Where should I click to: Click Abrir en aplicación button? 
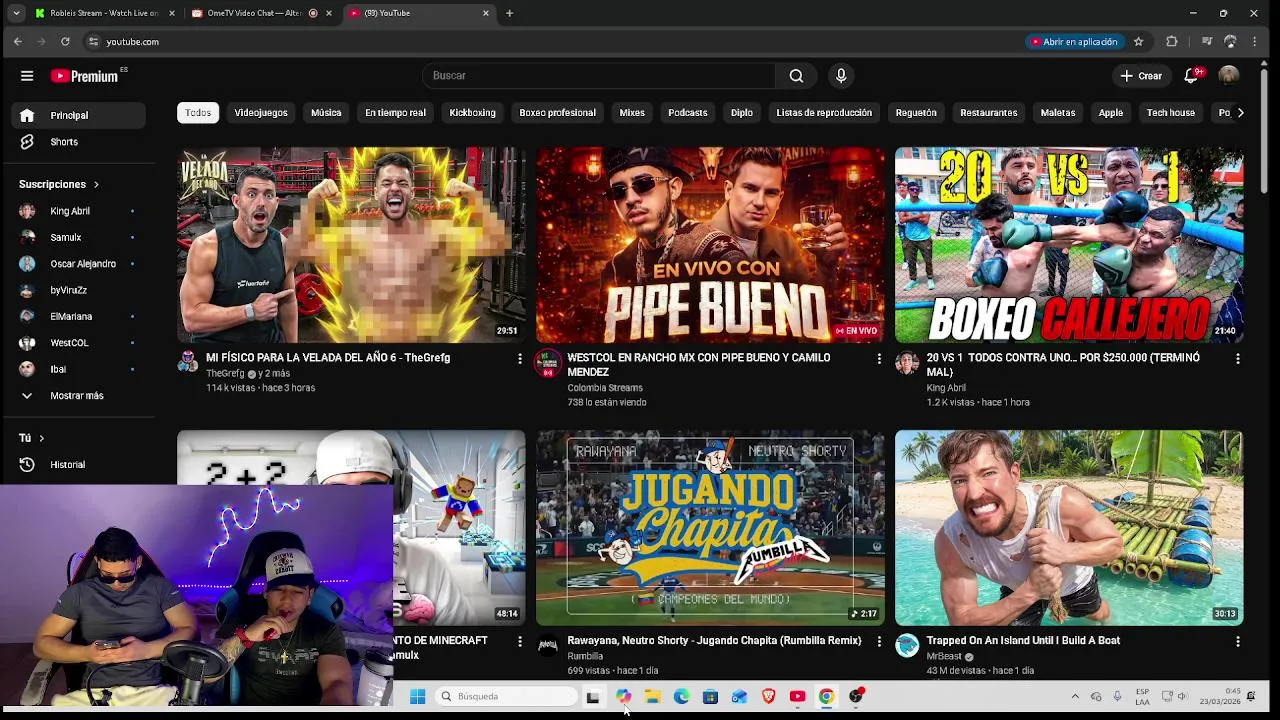click(x=1074, y=42)
